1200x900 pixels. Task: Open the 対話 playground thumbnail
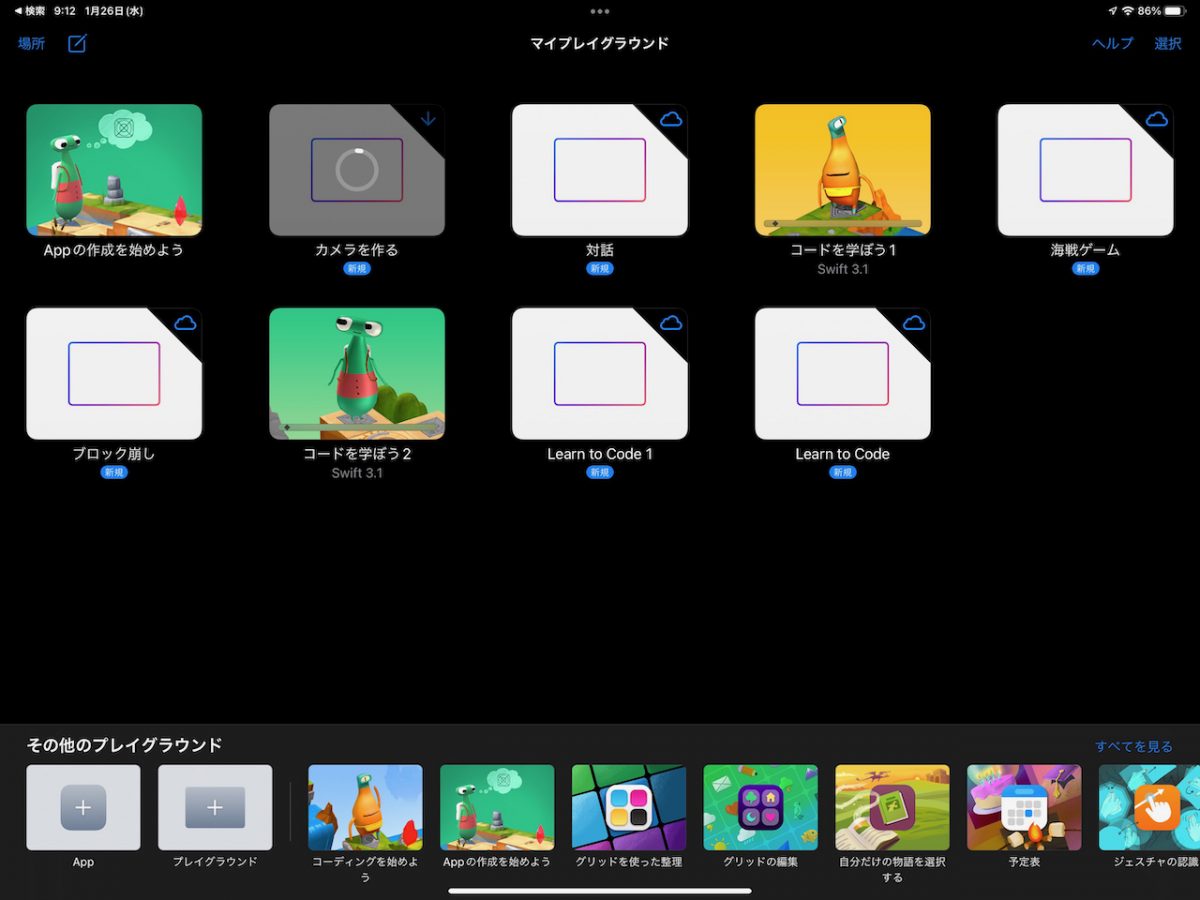pos(600,170)
